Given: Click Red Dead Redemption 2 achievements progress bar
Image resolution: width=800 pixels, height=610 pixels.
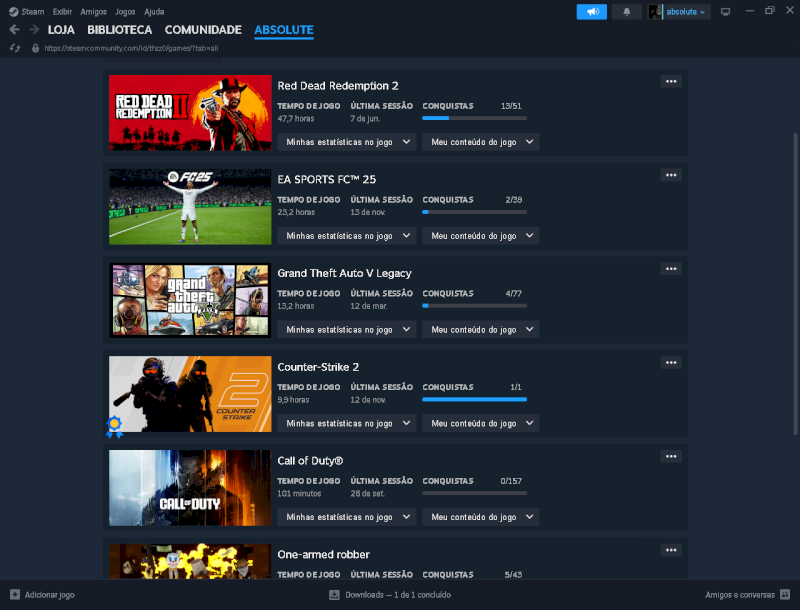Looking at the screenshot, I should pos(474,118).
